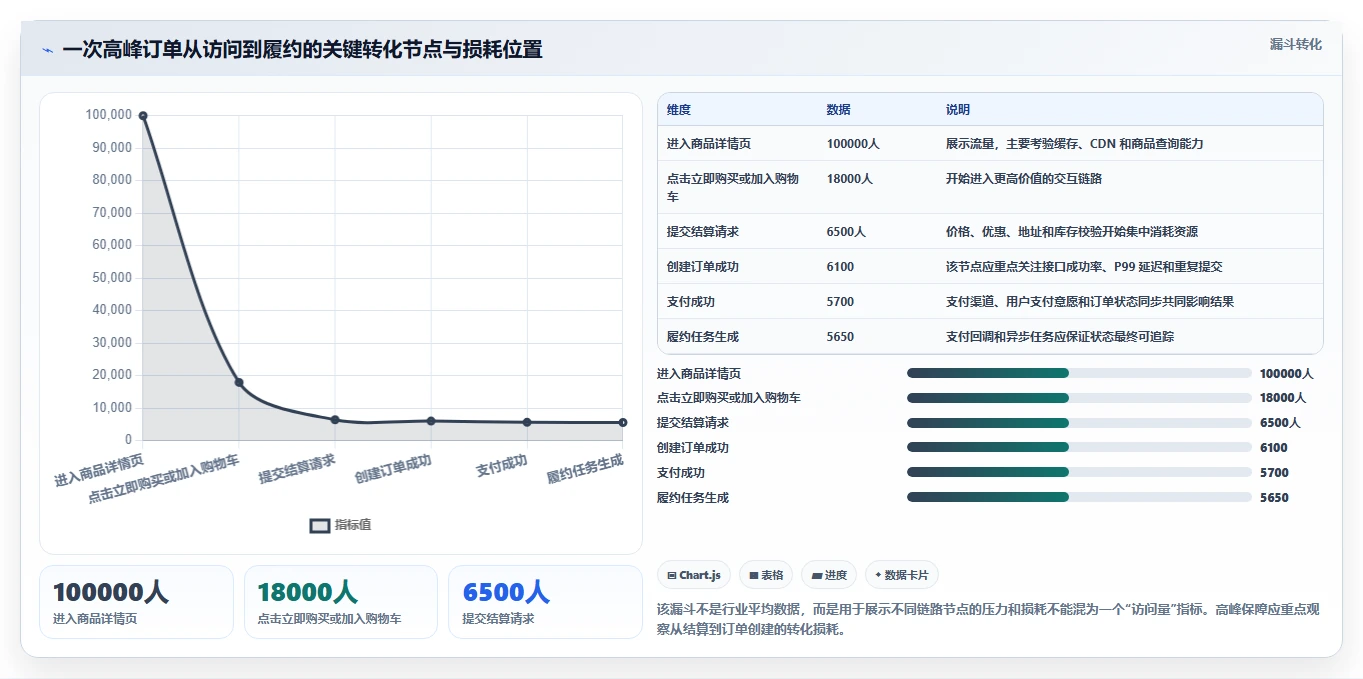1363x679 pixels.
Task: Open the 100000人 data card
Action: 136,602
